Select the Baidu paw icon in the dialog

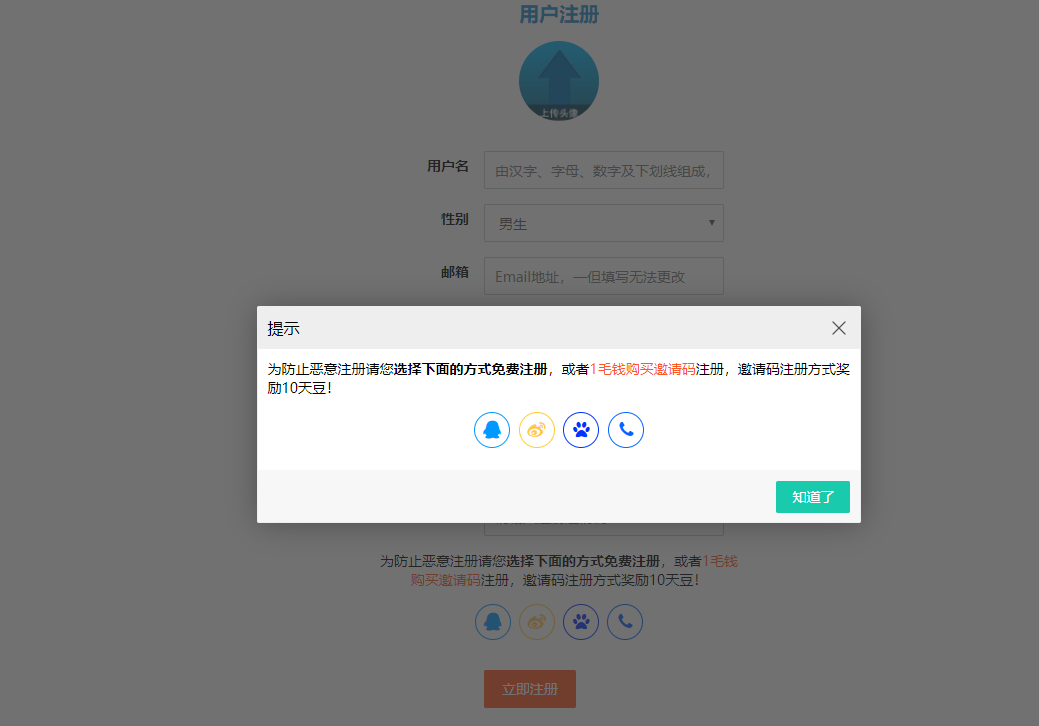pos(581,430)
